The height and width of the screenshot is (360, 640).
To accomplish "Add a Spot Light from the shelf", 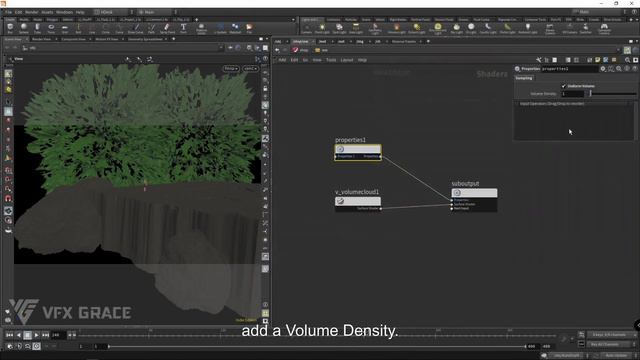I will point(339,29).
